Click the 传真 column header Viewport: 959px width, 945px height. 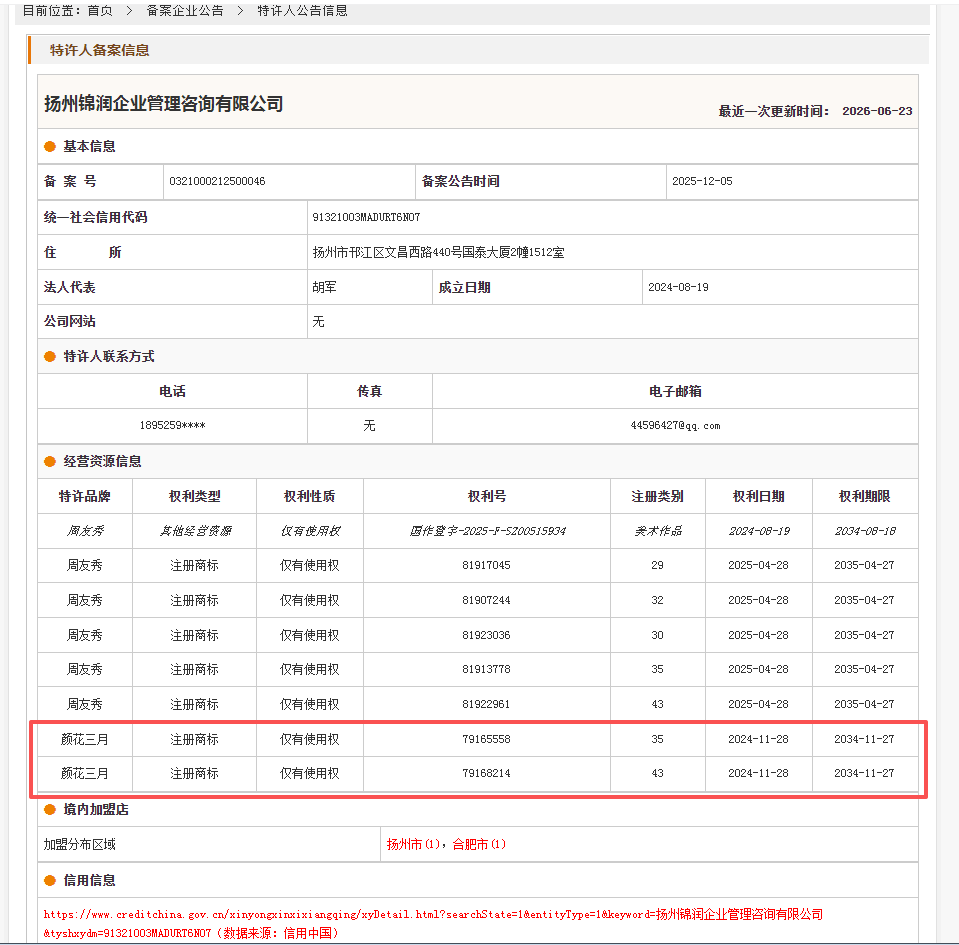369,391
